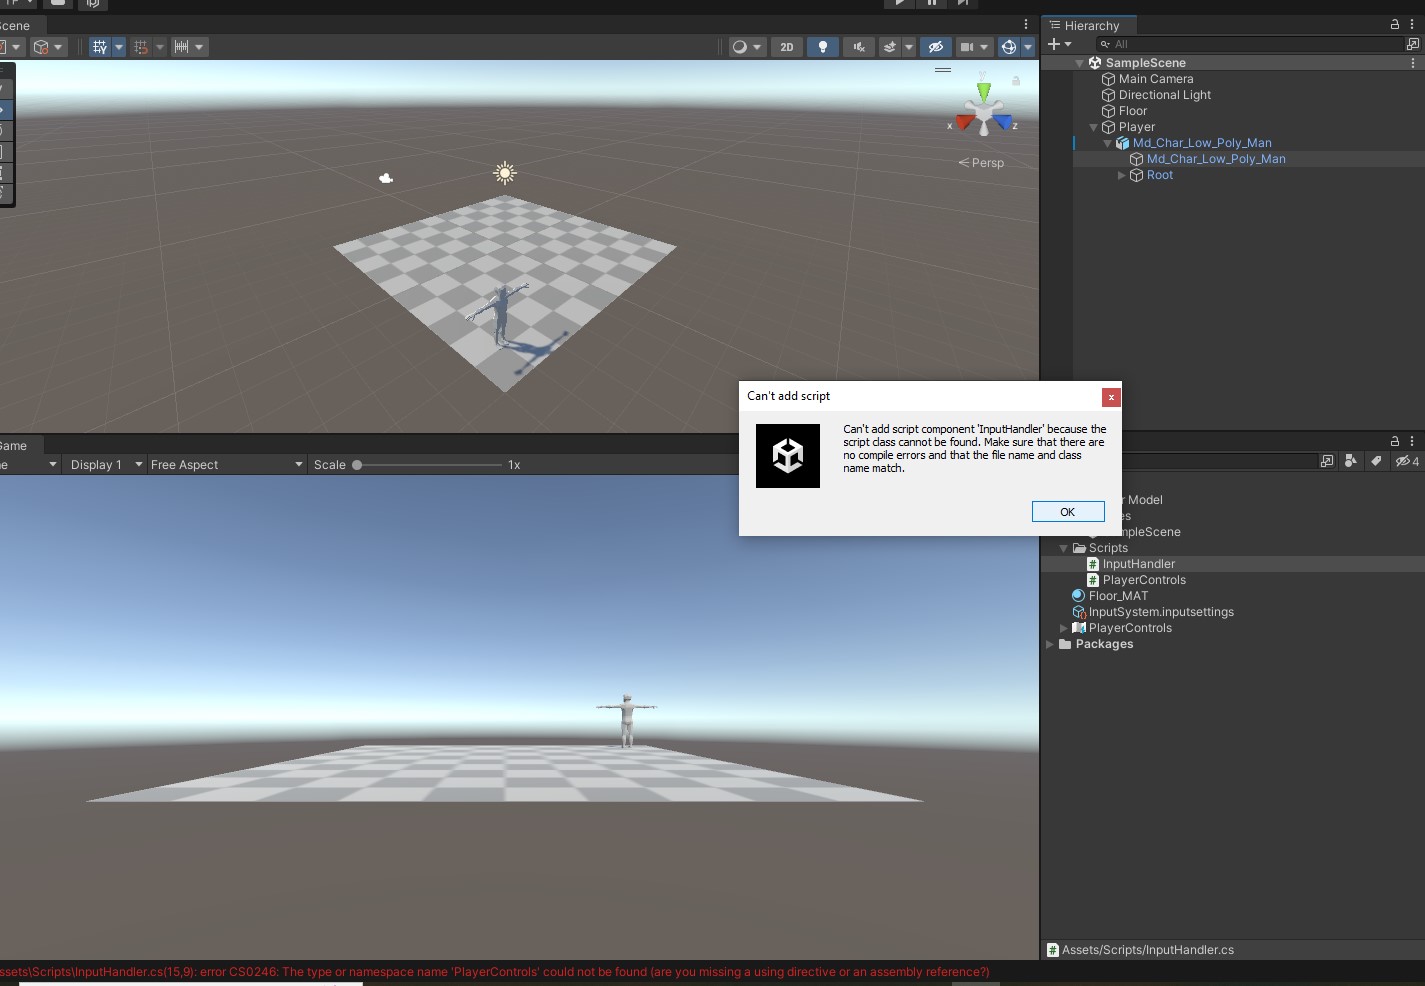Open SampleScene context options menu
The width and height of the screenshot is (1425, 986).
pos(1413,62)
